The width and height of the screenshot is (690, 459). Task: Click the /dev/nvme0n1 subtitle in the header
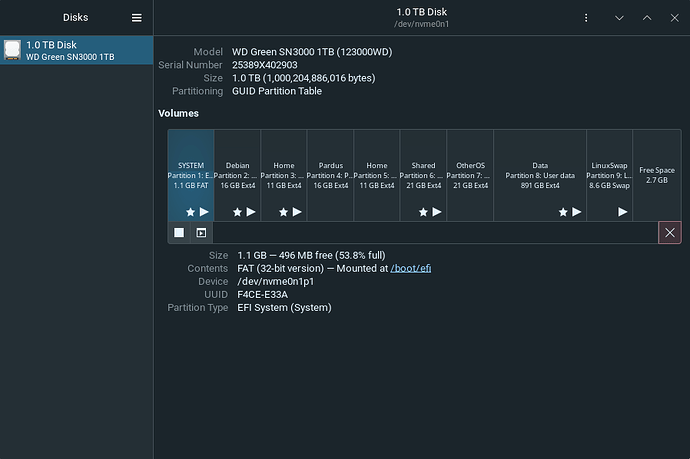[x=422, y=24]
